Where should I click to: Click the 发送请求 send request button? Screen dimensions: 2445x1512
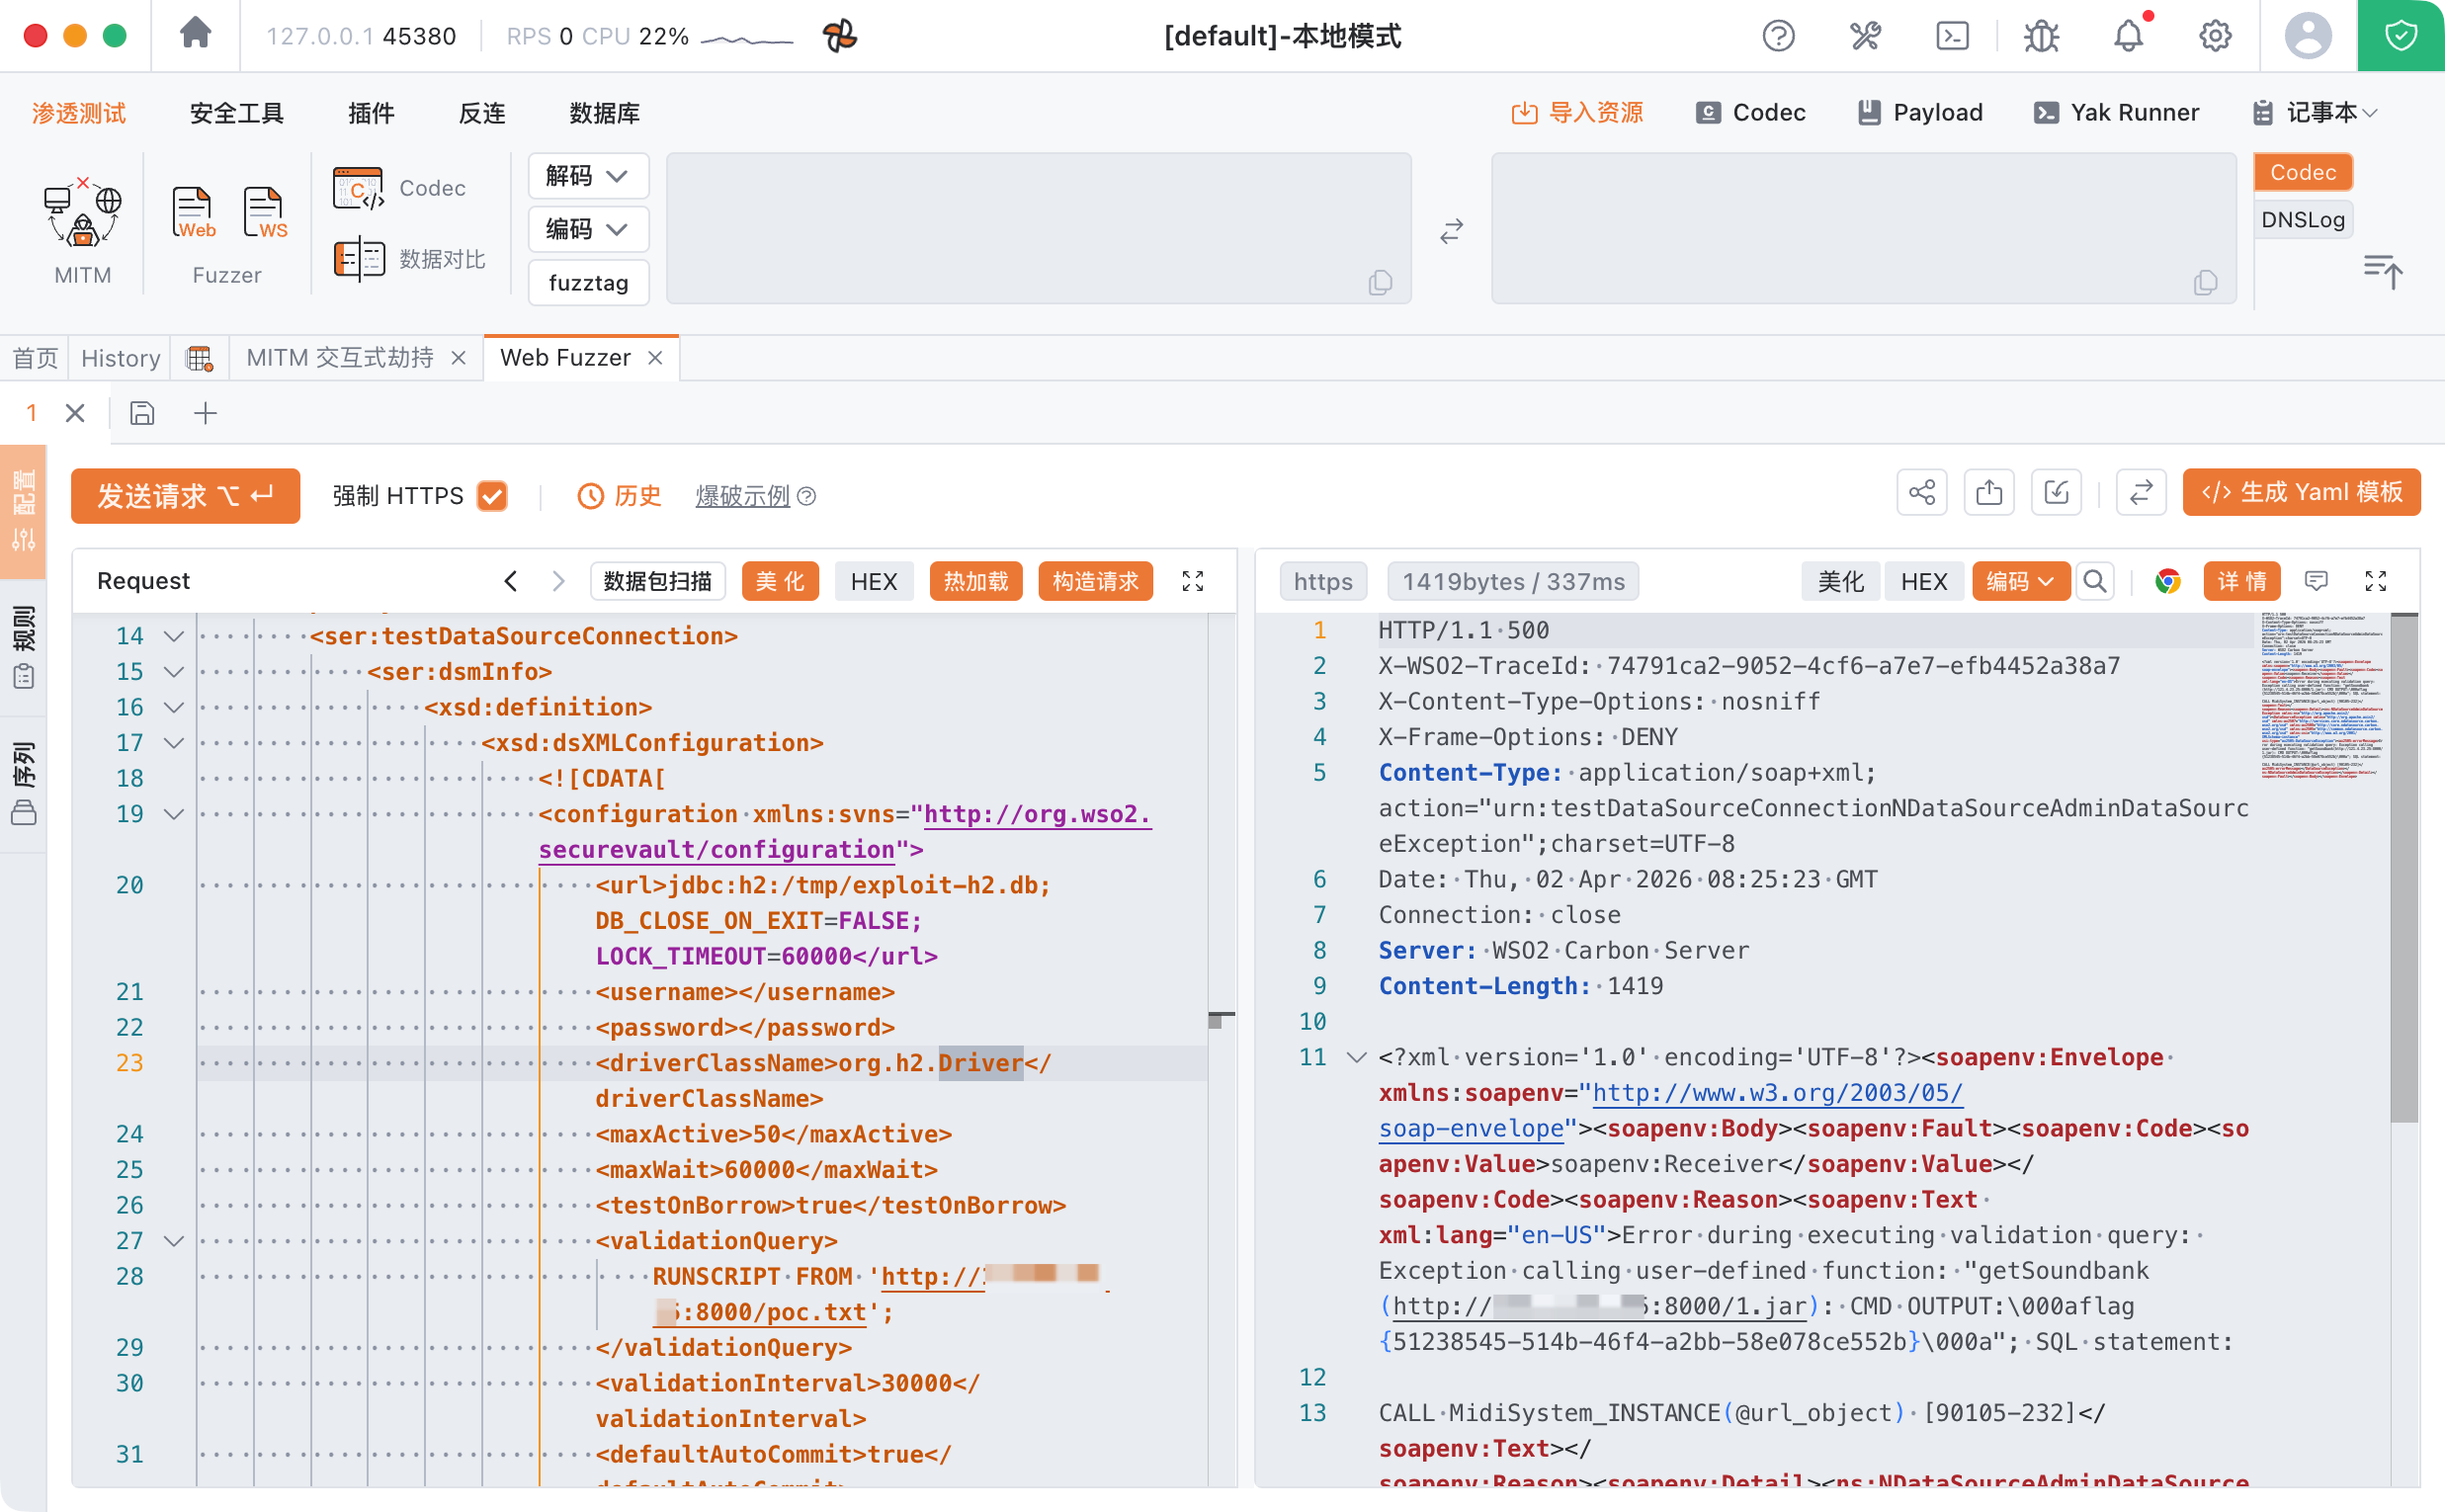click(x=185, y=496)
